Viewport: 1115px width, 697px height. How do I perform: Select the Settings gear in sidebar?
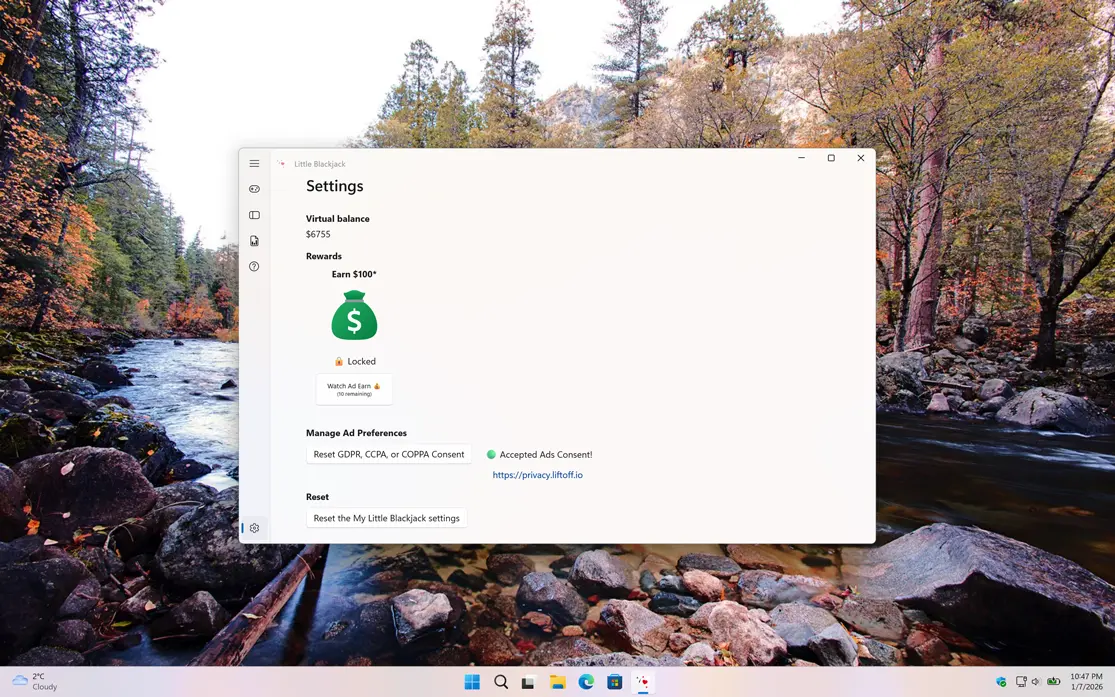pos(254,528)
